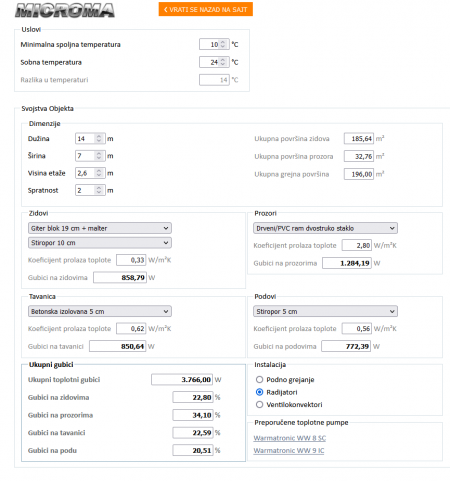Viewport: 450px width, 481px height.
Task: Open the Stiropor 10 cm insulation dropdown
Action: tap(100, 243)
